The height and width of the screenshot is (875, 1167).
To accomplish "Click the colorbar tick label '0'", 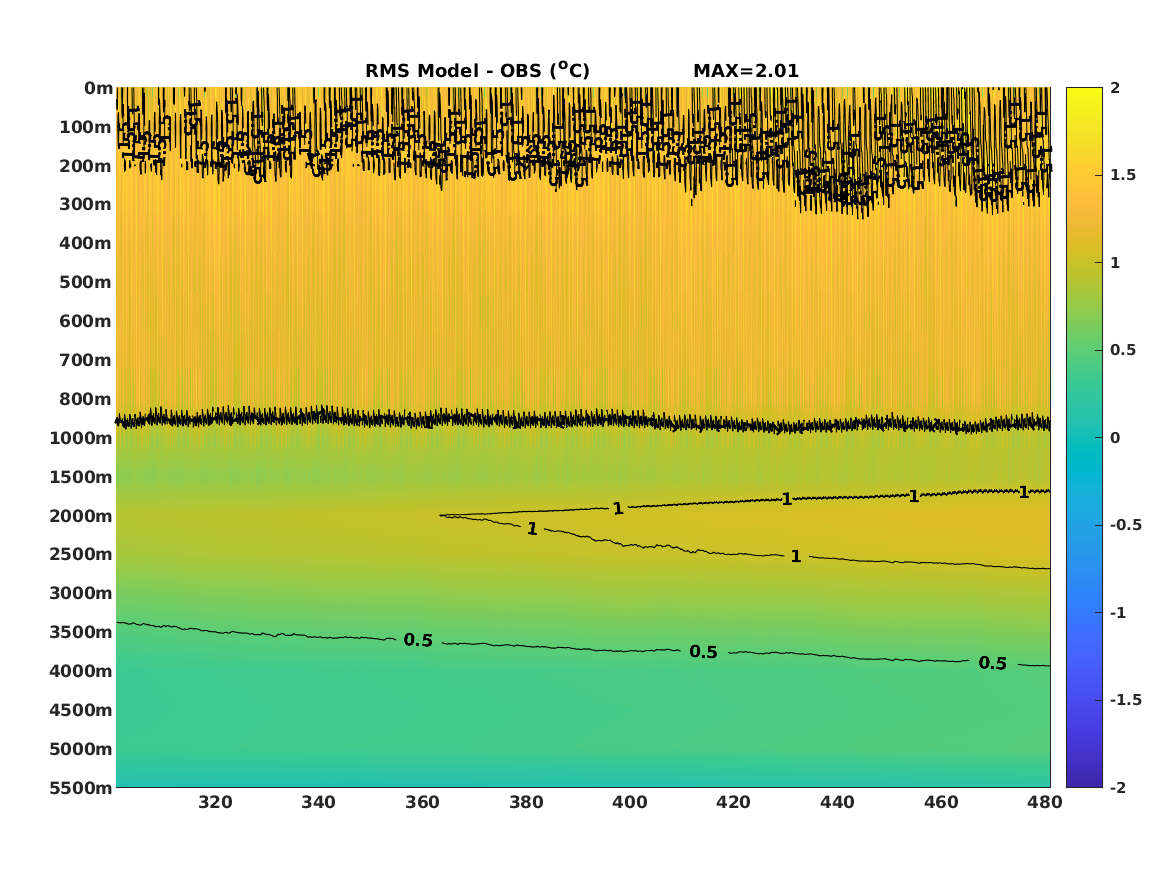I will tap(1115, 438).
